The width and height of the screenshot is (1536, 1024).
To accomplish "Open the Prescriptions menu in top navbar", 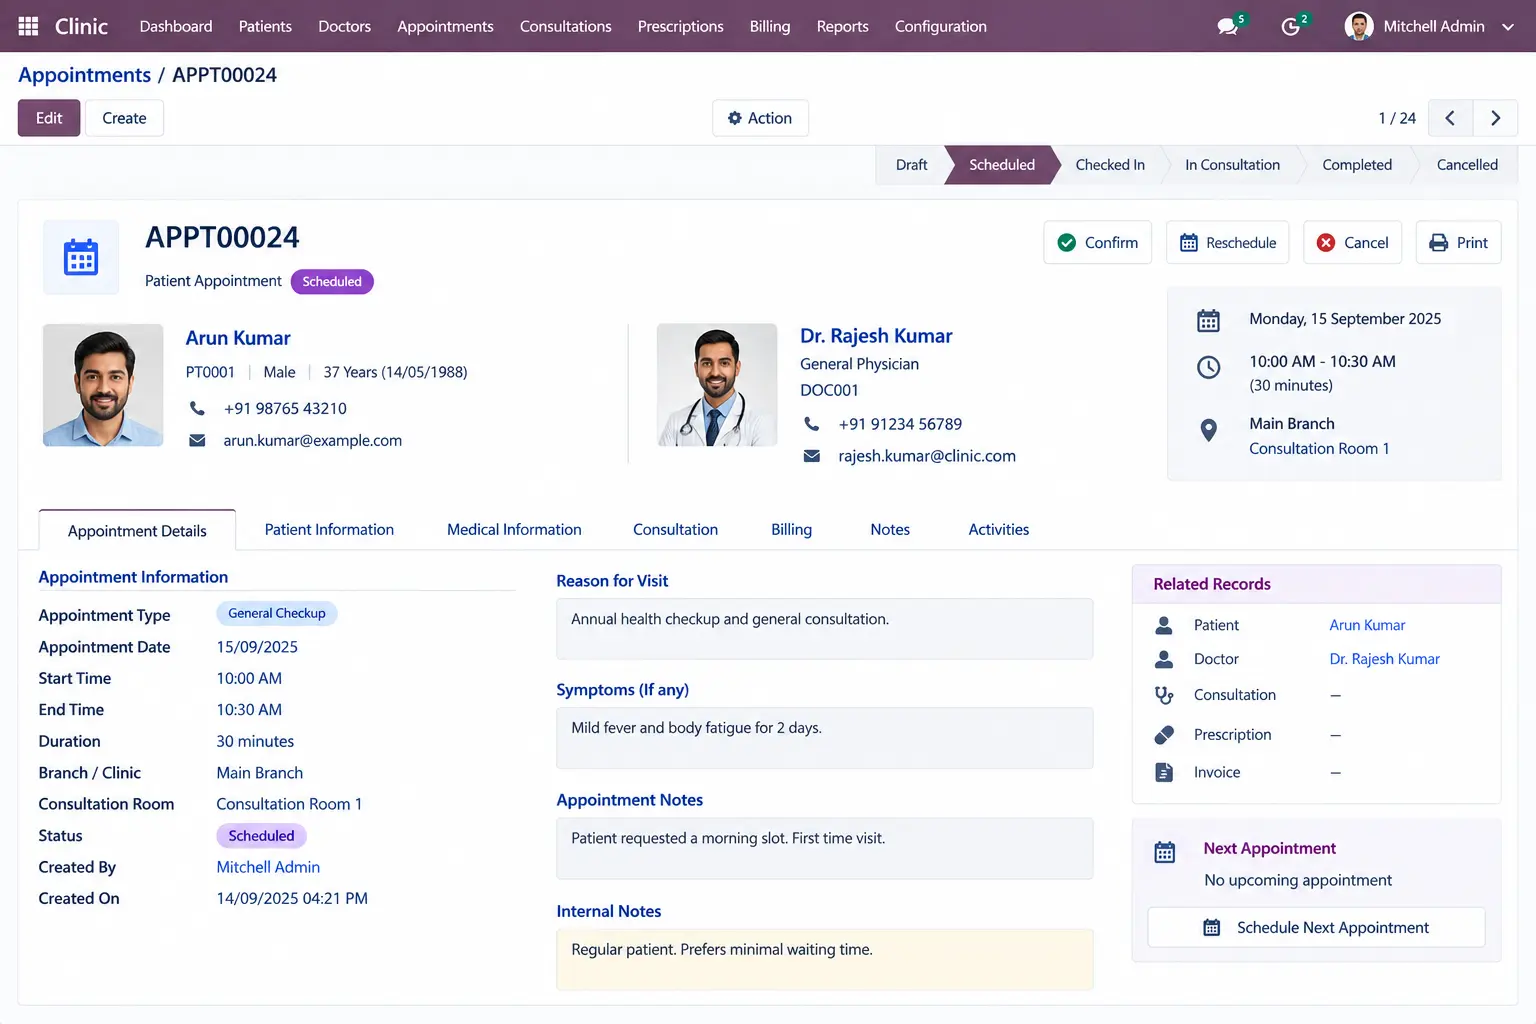I will [680, 26].
